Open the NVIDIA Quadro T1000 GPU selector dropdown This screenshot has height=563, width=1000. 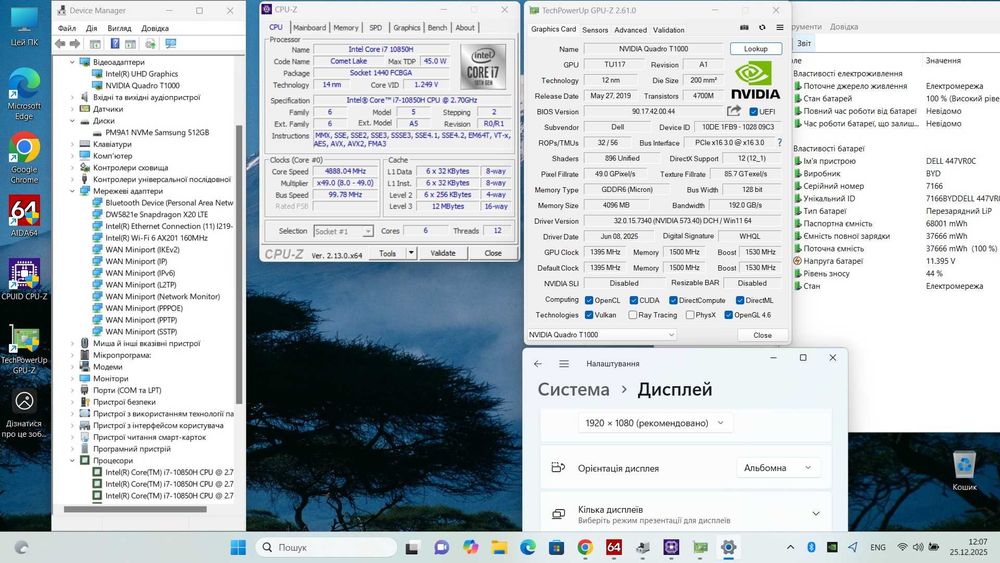click(601, 335)
